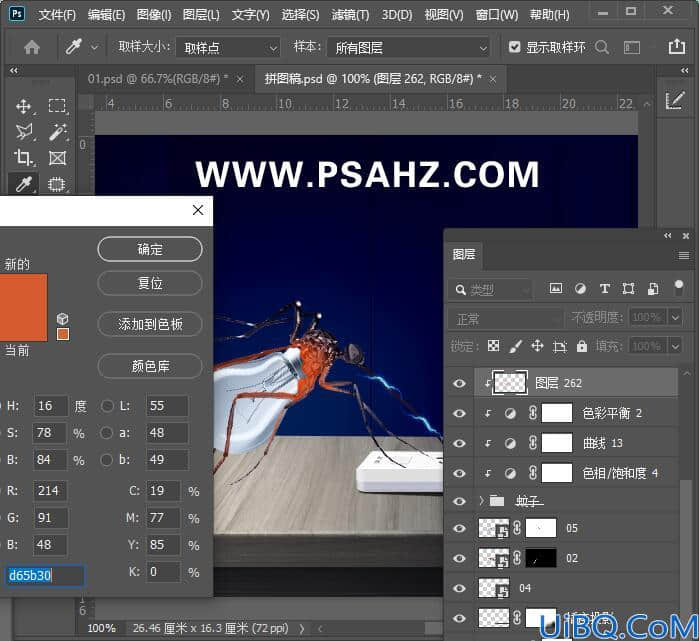Toggle the layer filter switch

(x=679, y=287)
